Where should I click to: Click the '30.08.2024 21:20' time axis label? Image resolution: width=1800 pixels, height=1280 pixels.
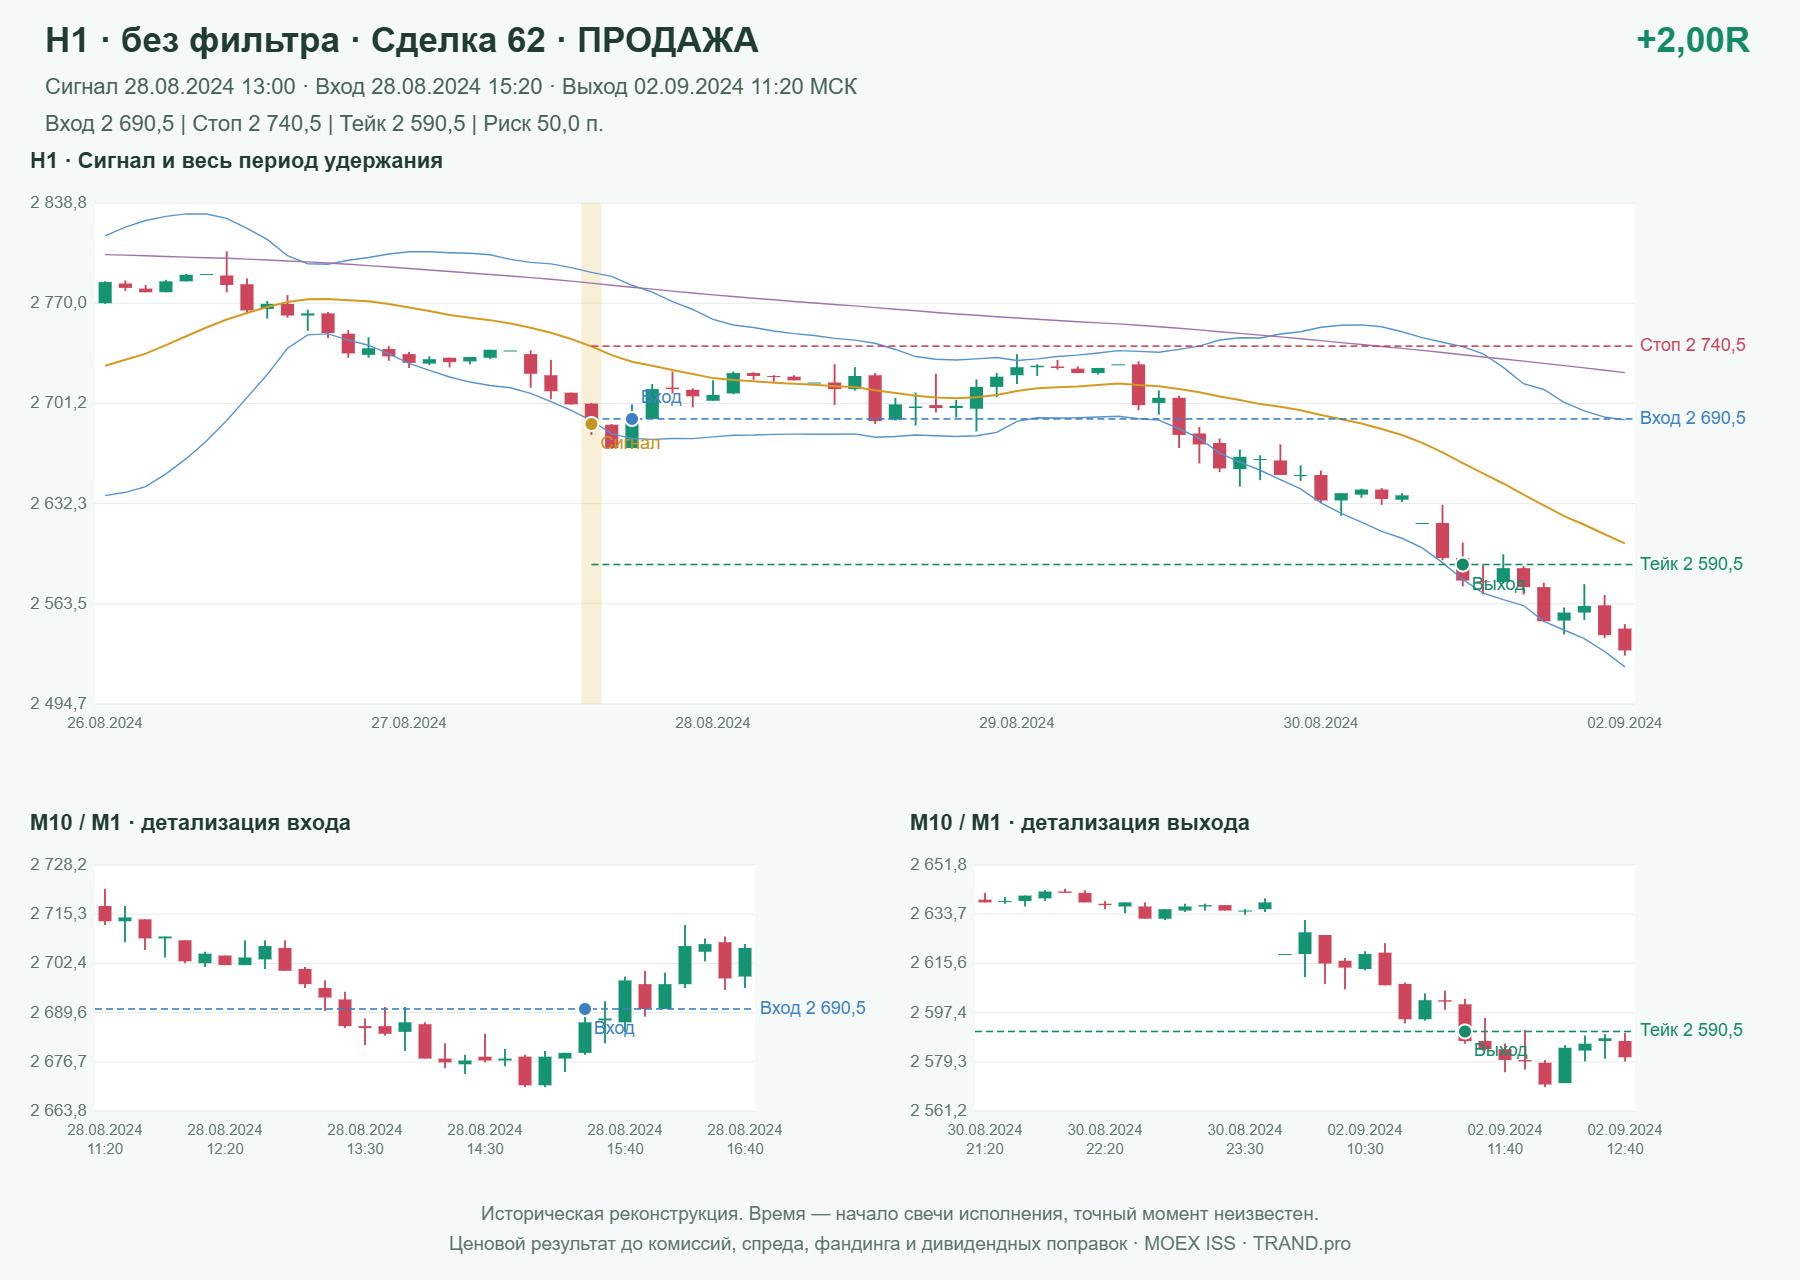tap(985, 1139)
